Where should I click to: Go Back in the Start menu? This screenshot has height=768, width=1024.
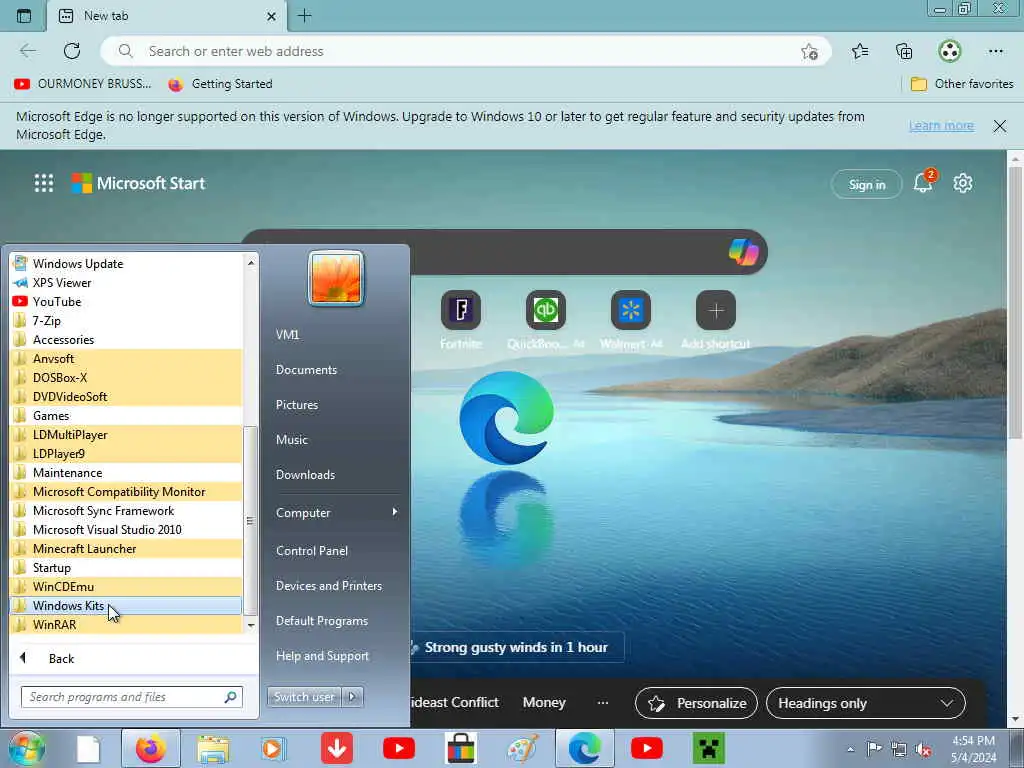click(61, 658)
